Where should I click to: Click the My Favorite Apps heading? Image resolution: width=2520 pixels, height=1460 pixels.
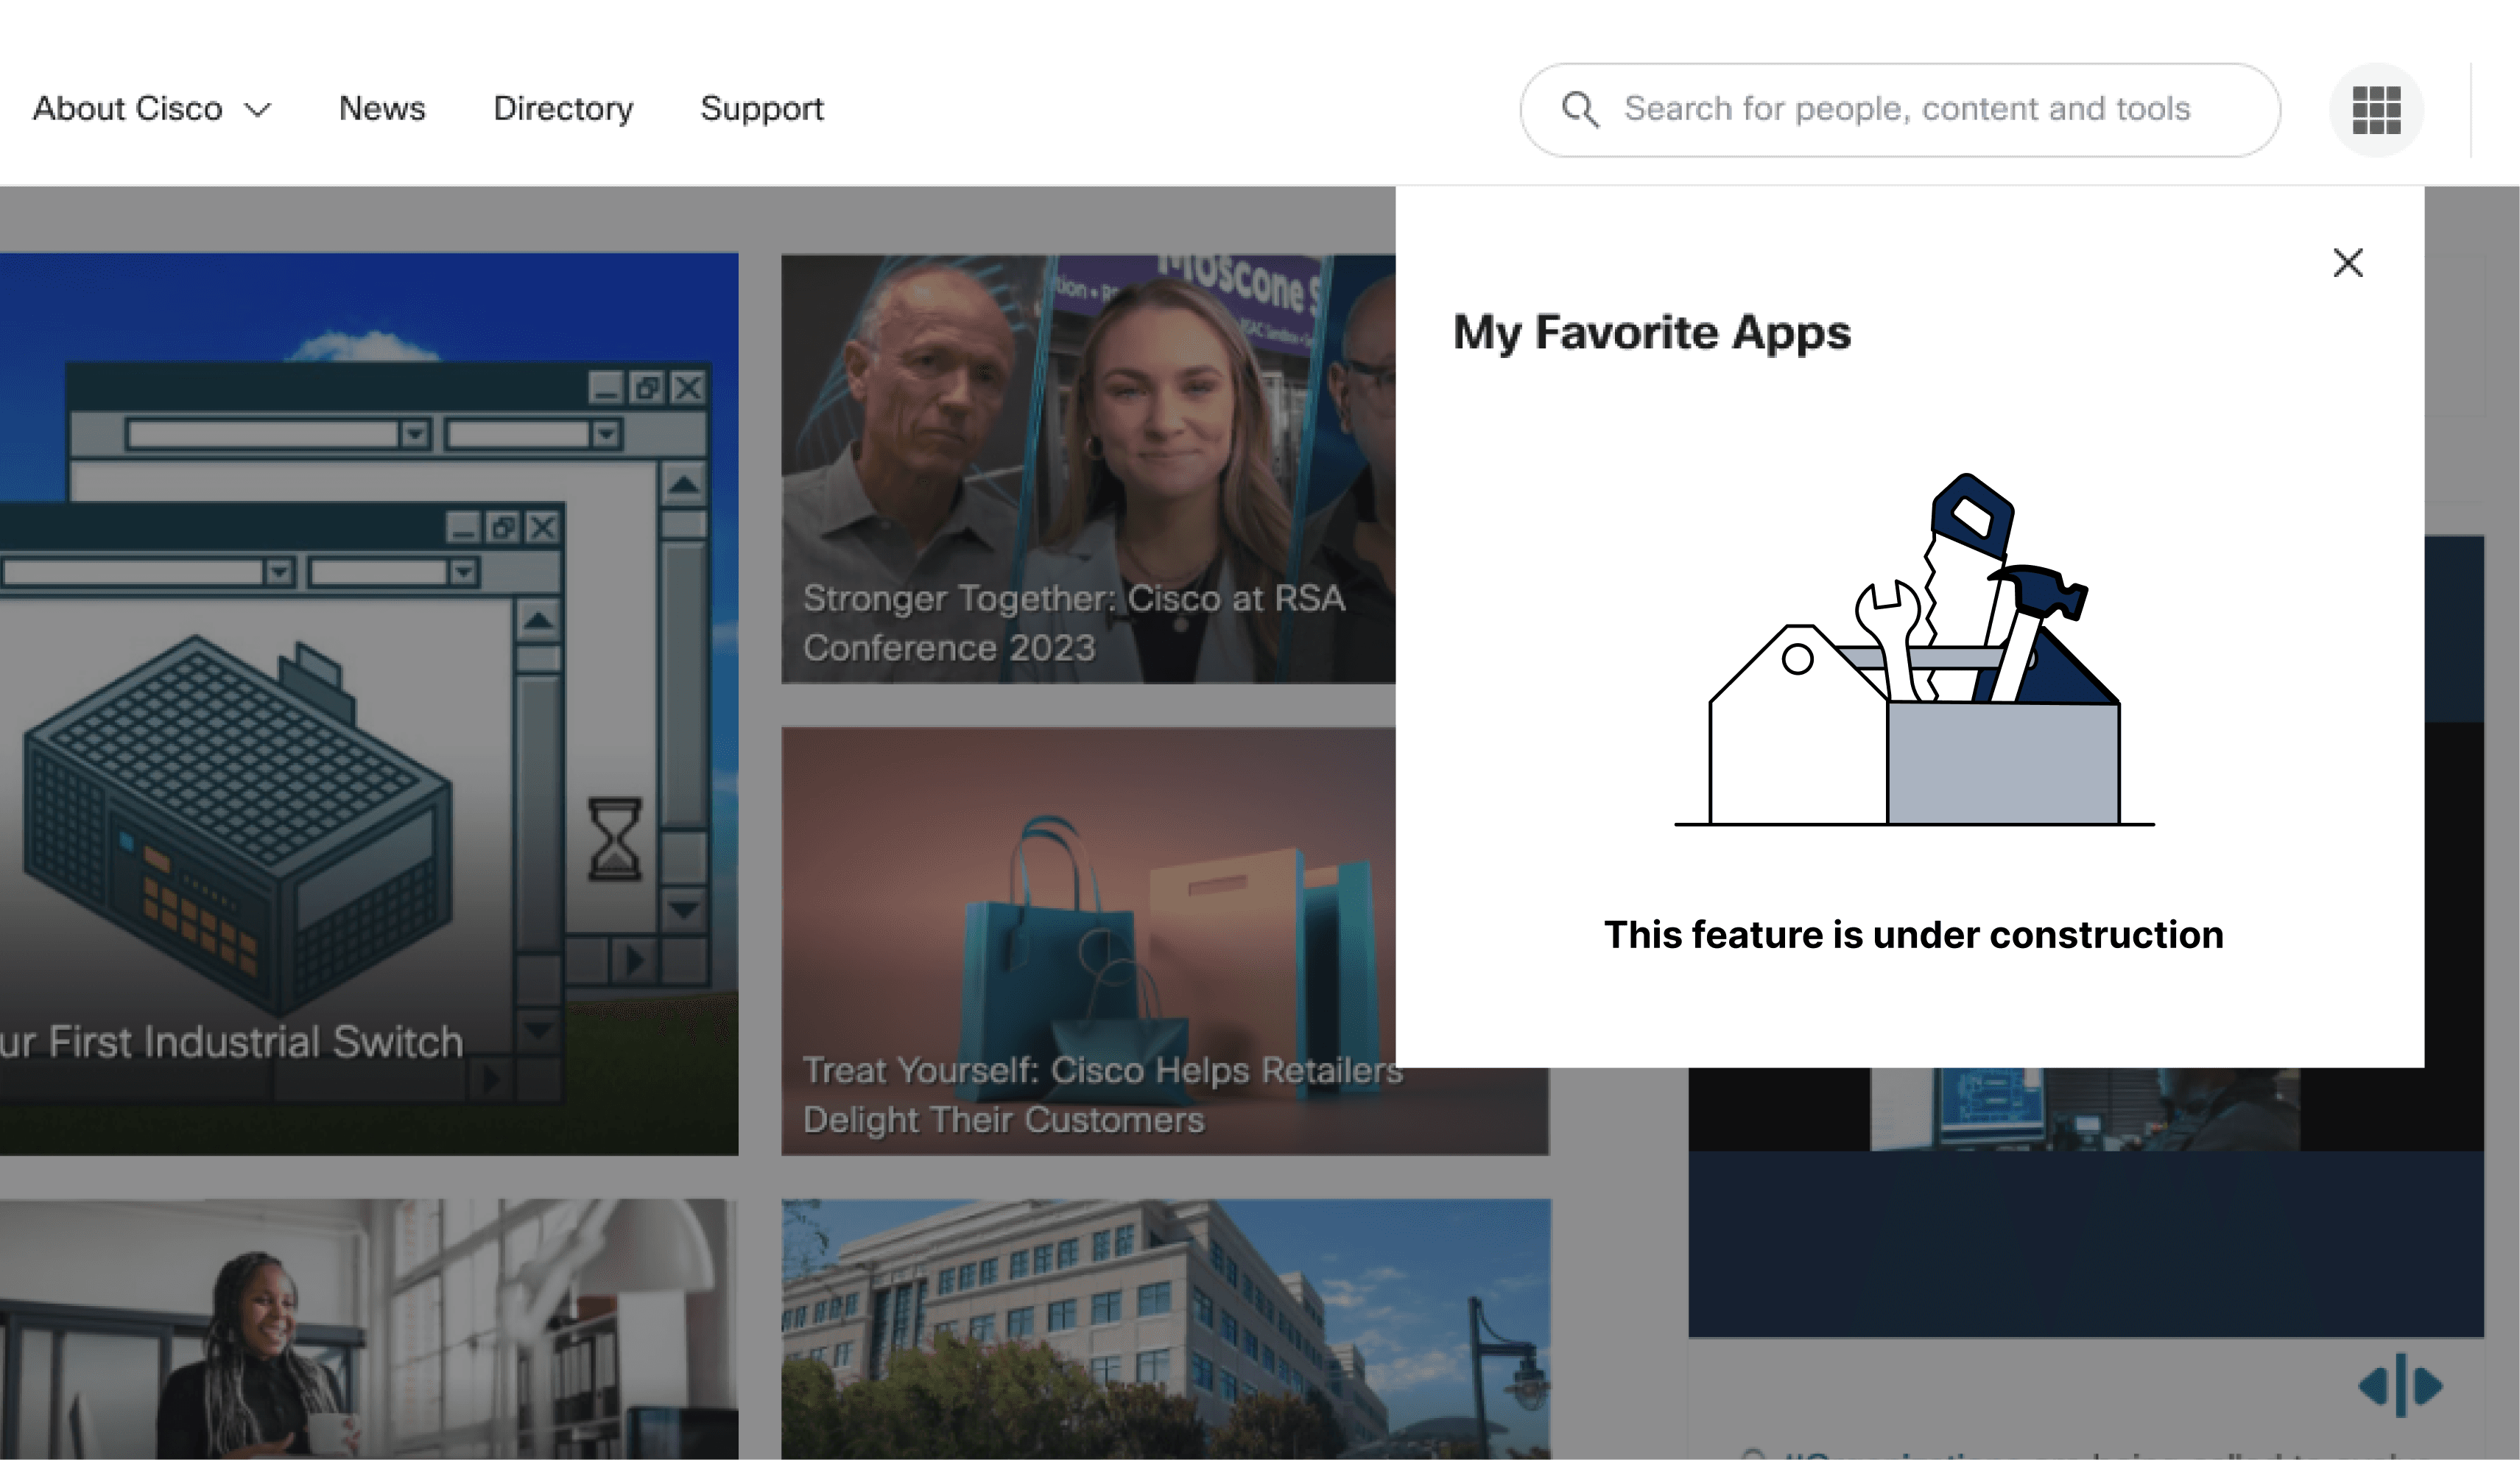(1651, 332)
